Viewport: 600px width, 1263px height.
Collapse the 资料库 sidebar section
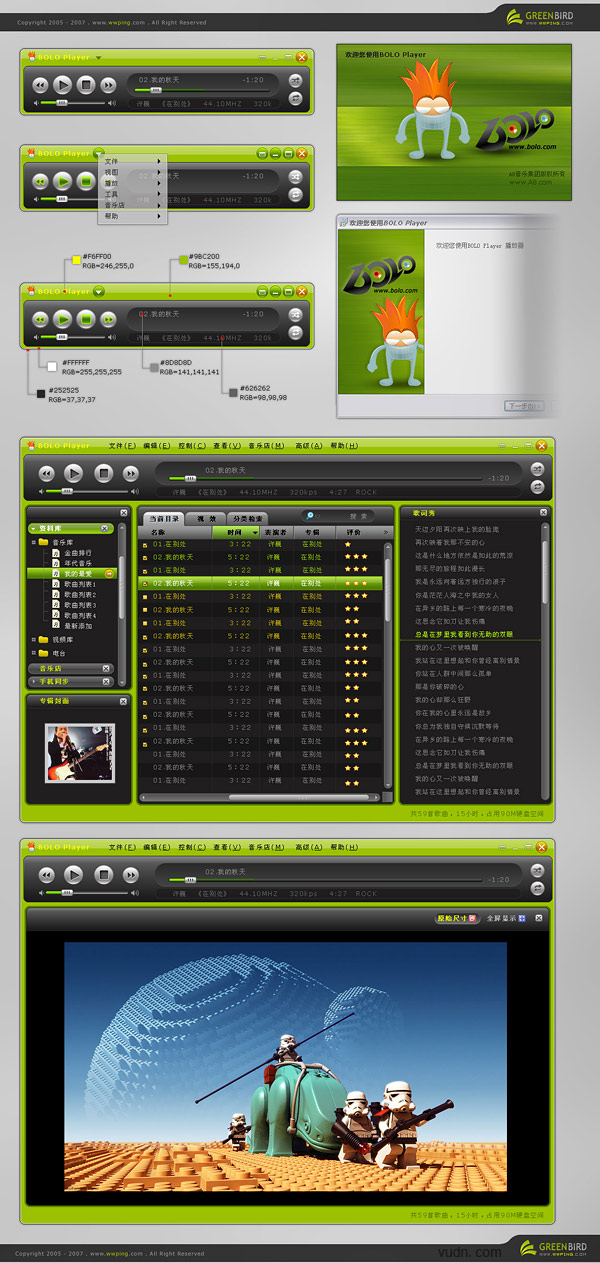point(33,528)
